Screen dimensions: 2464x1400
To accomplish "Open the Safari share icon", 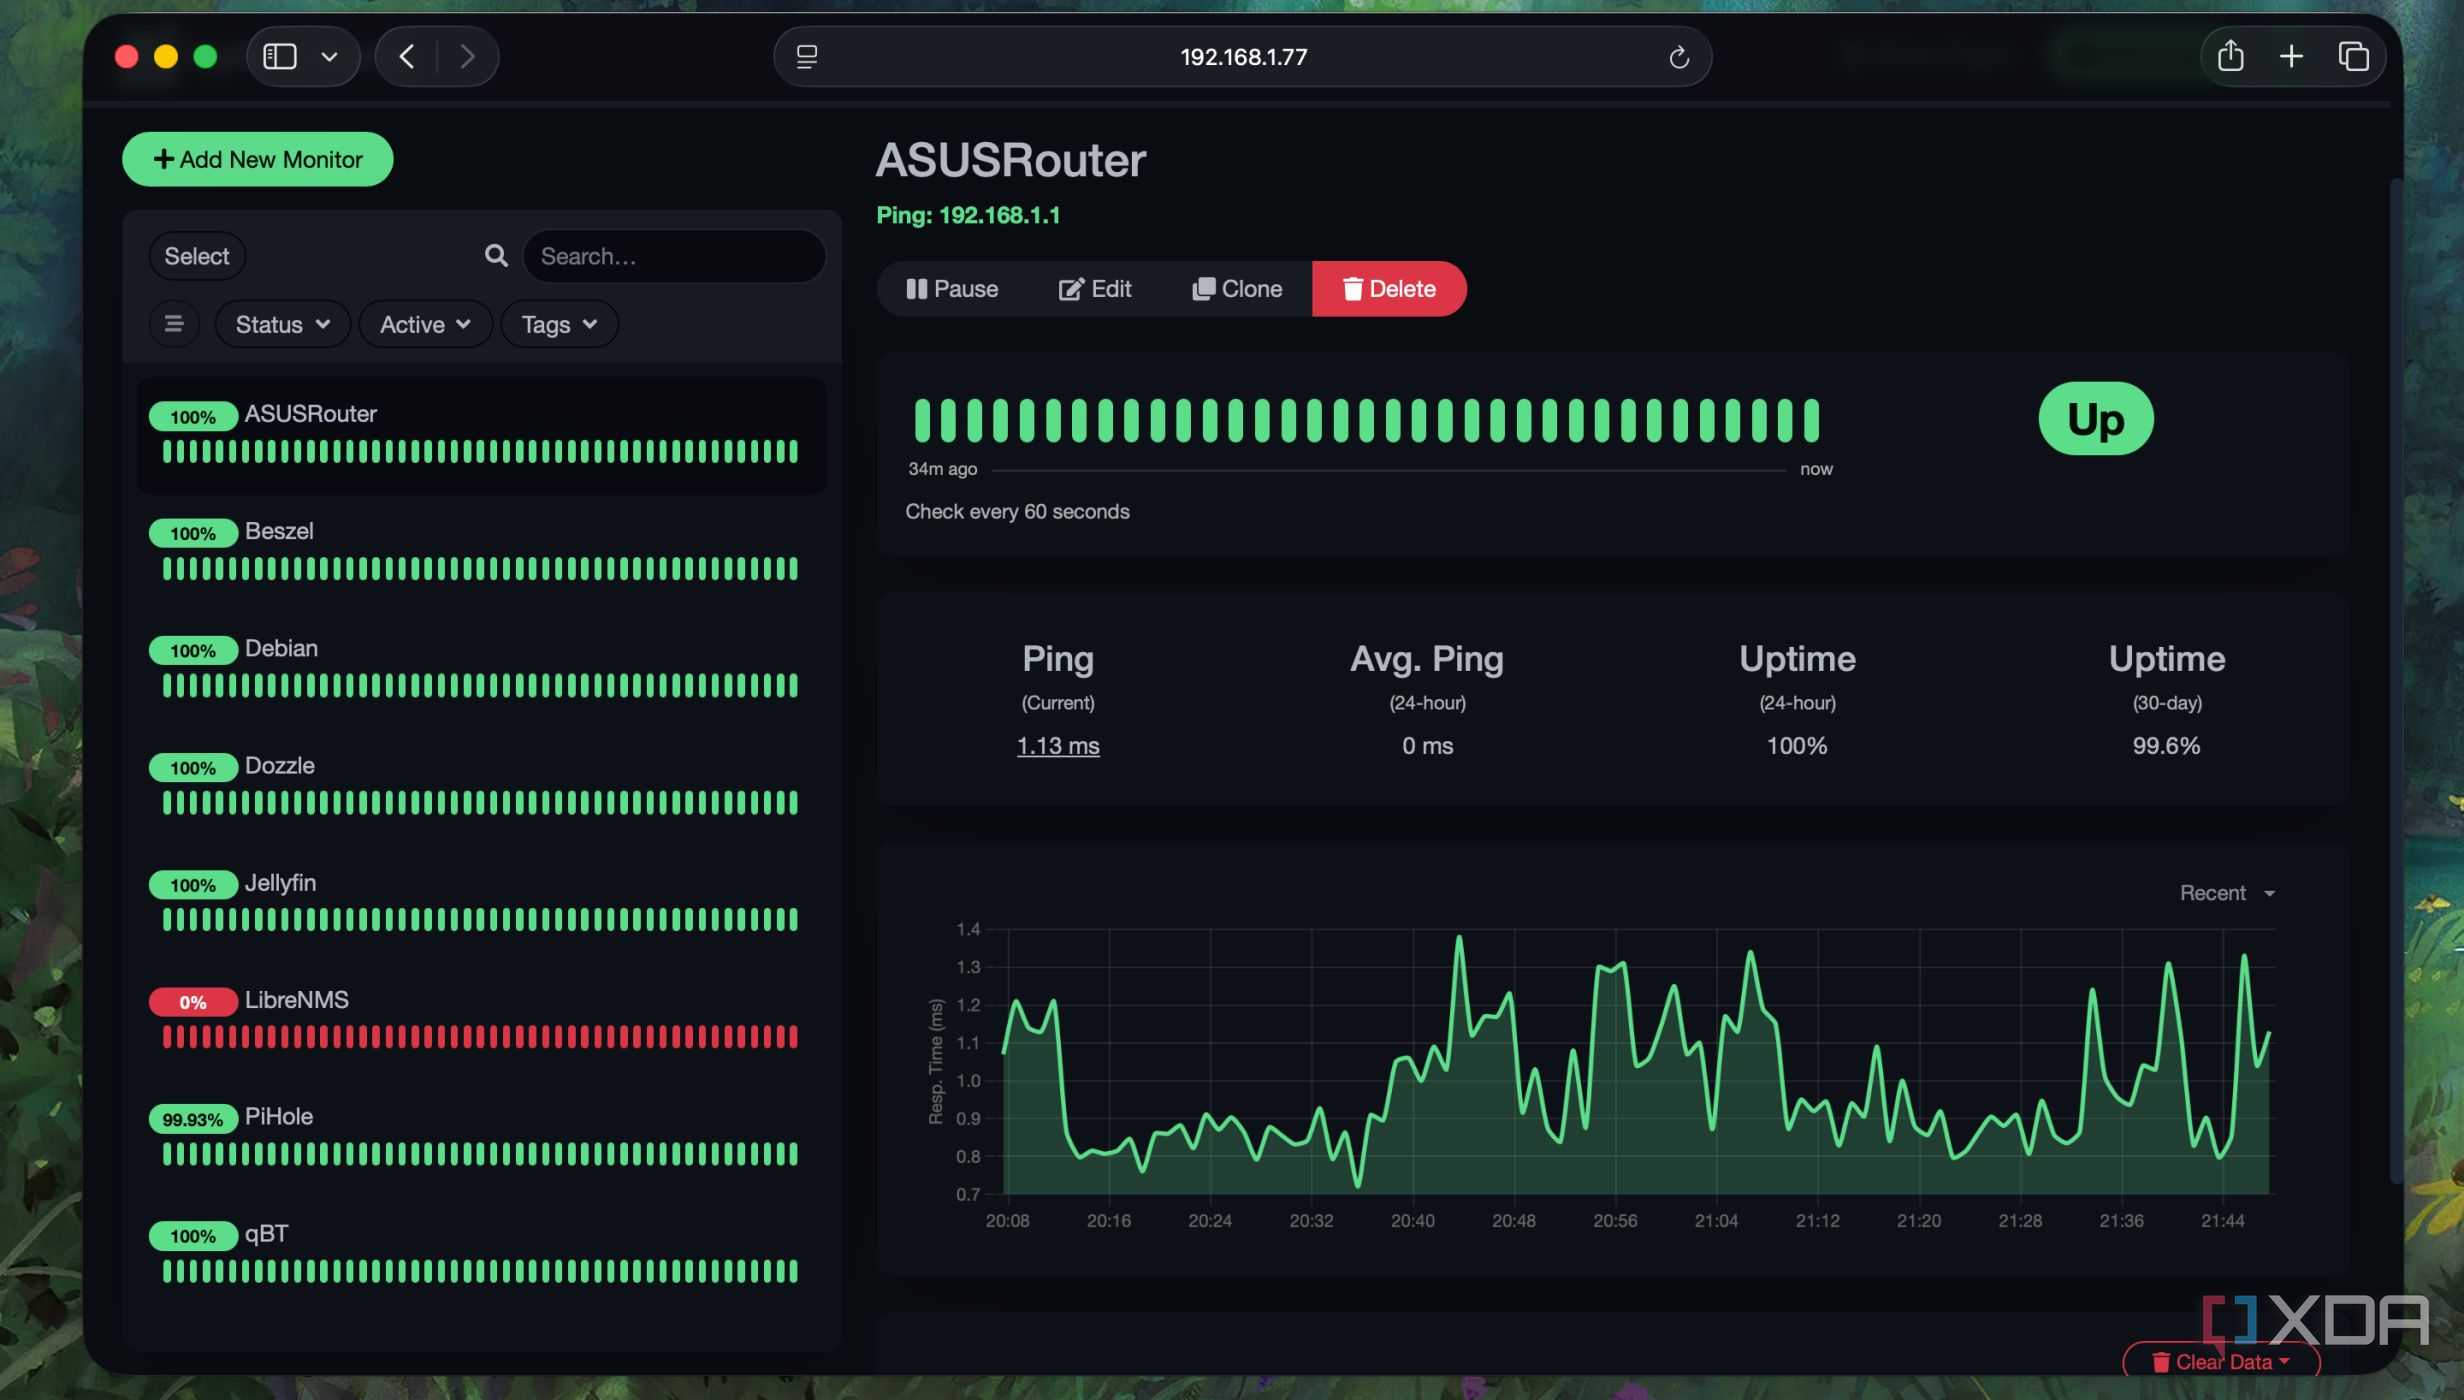I will [2230, 56].
